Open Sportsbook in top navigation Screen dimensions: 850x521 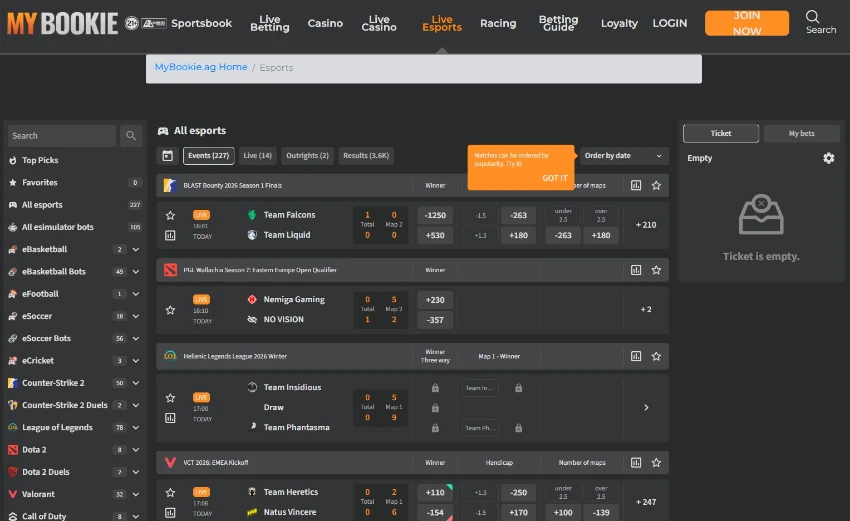tap(201, 23)
